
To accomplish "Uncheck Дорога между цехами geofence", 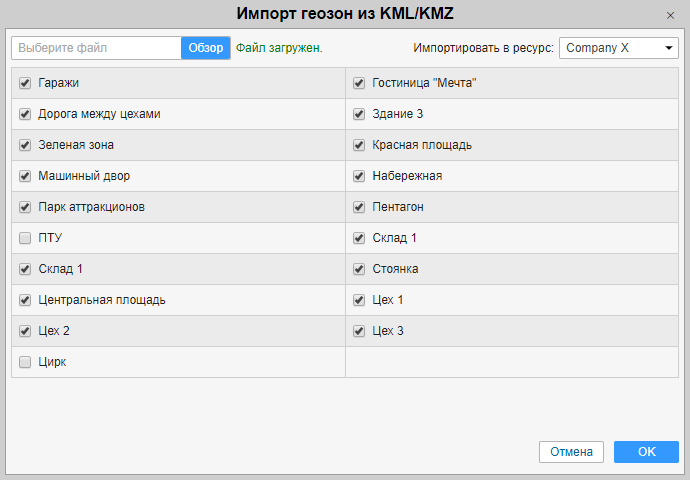I will (26, 114).
